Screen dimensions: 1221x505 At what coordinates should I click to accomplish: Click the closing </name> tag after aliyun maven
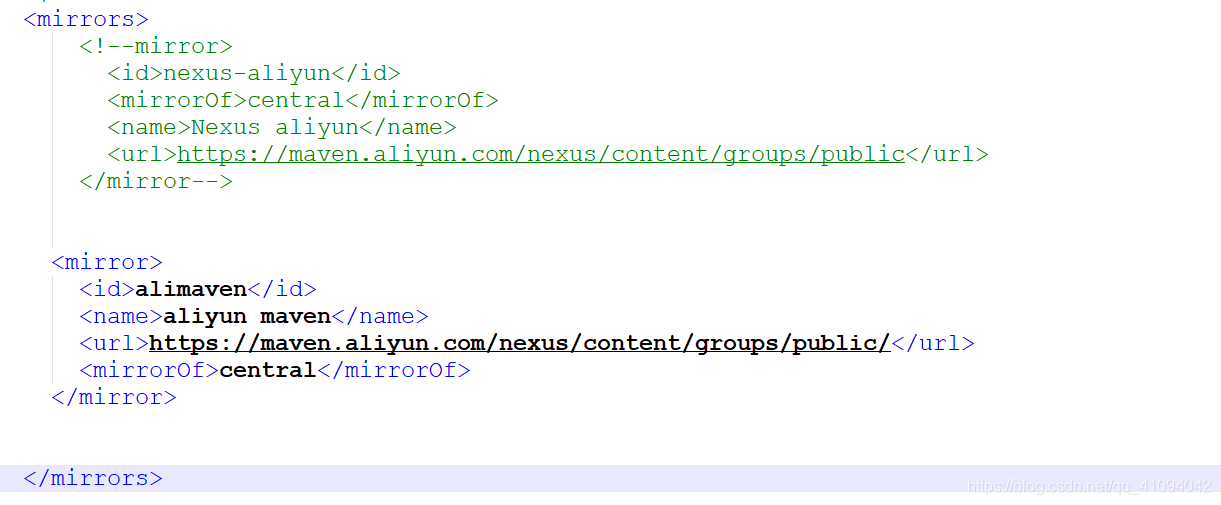coord(380,316)
